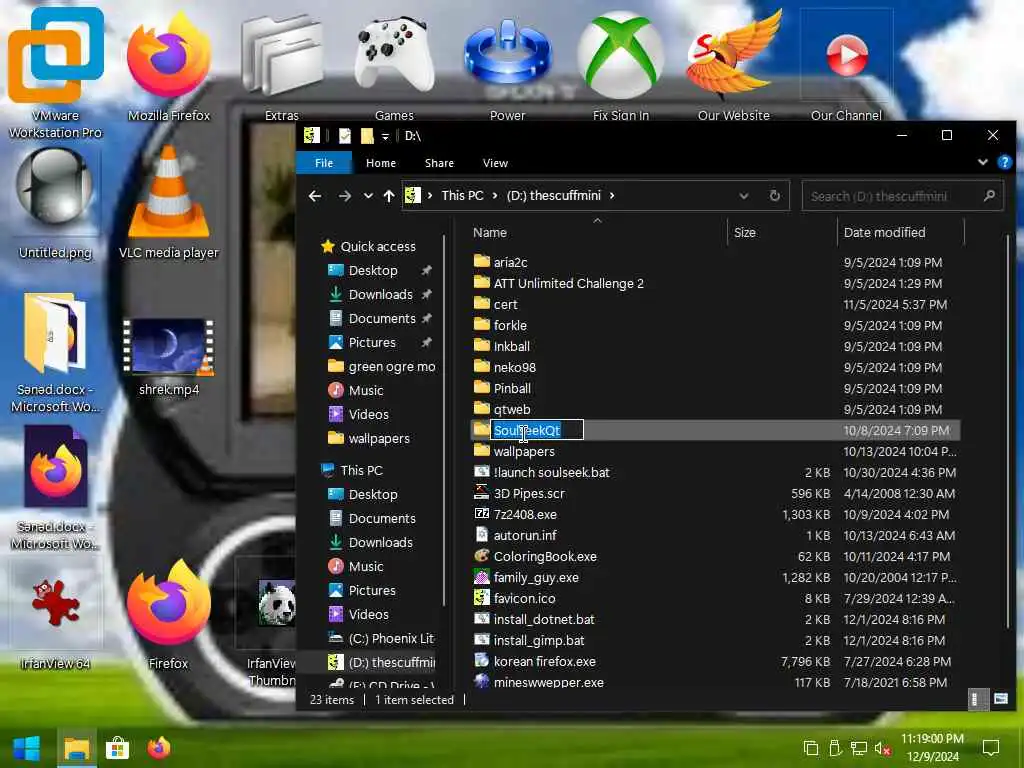Go back in File Explorer
This screenshot has width=1024, height=768.
pos(315,196)
